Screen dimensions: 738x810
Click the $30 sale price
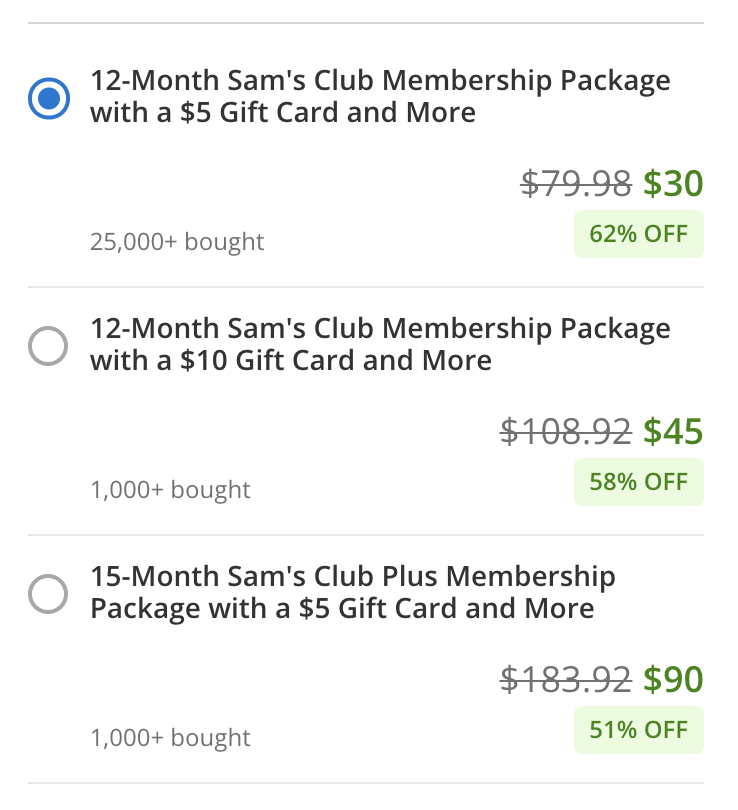676,184
